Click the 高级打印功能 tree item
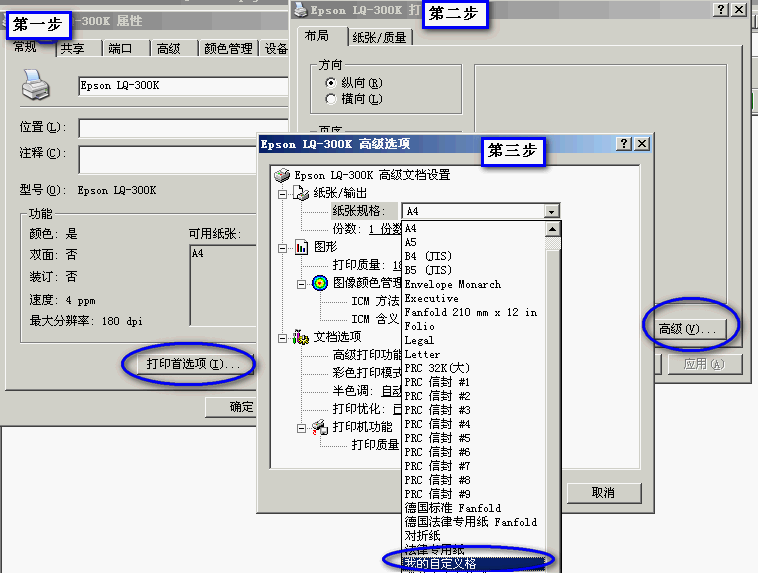758x573 pixels. [366, 355]
